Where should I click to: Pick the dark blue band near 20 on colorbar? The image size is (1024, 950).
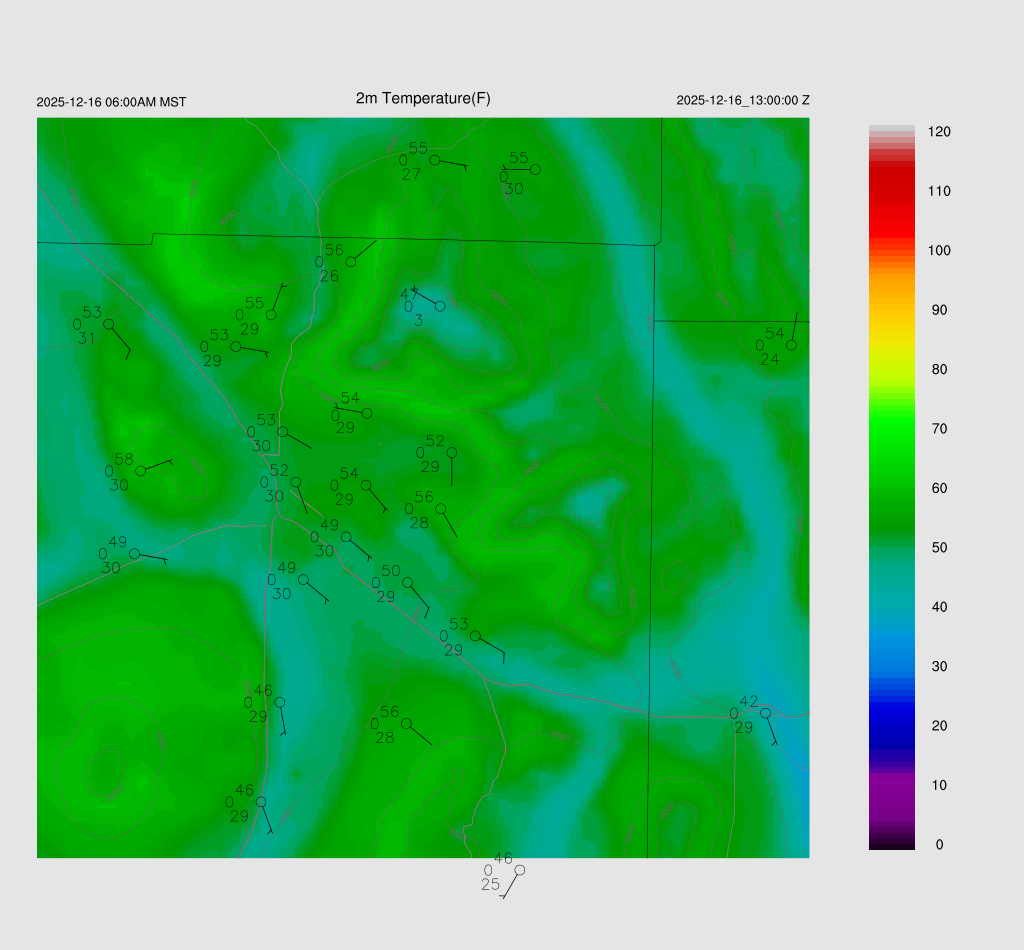coord(892,725)
